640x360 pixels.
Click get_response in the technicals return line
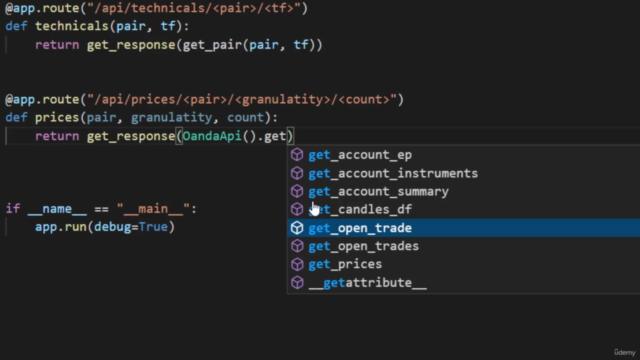click(131, 44)
